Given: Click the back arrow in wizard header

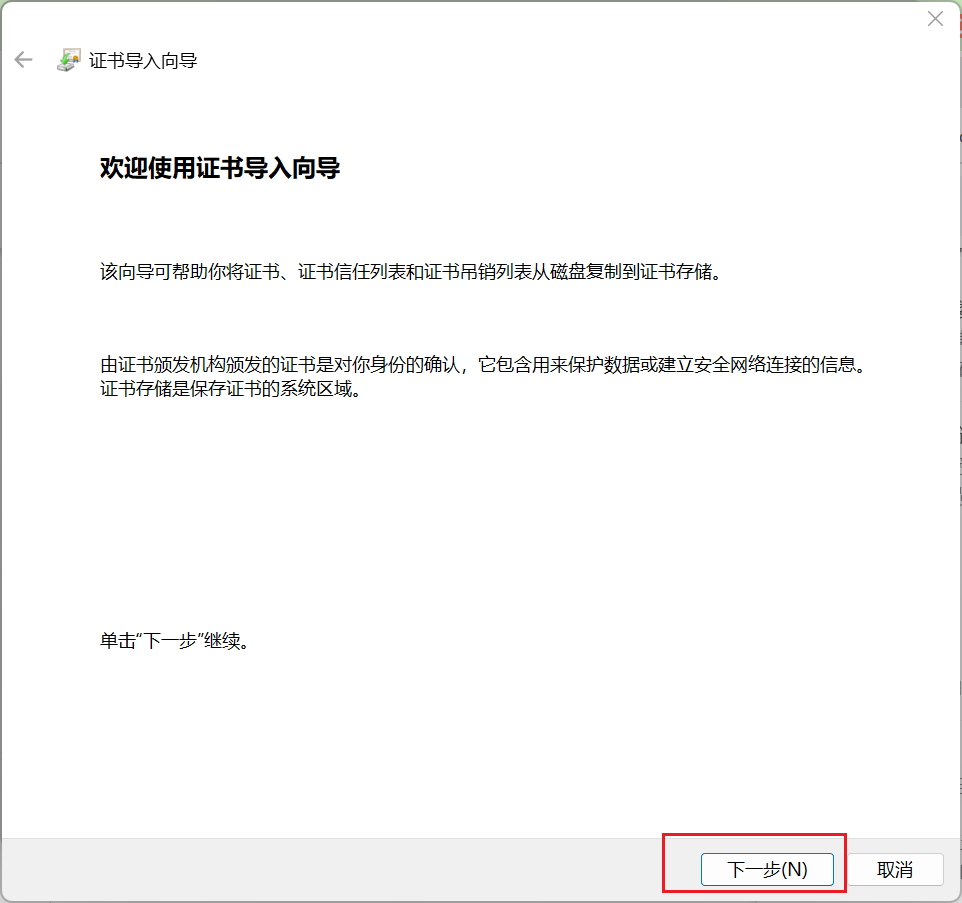Looking at the screenshot, I should coord(23,60).
